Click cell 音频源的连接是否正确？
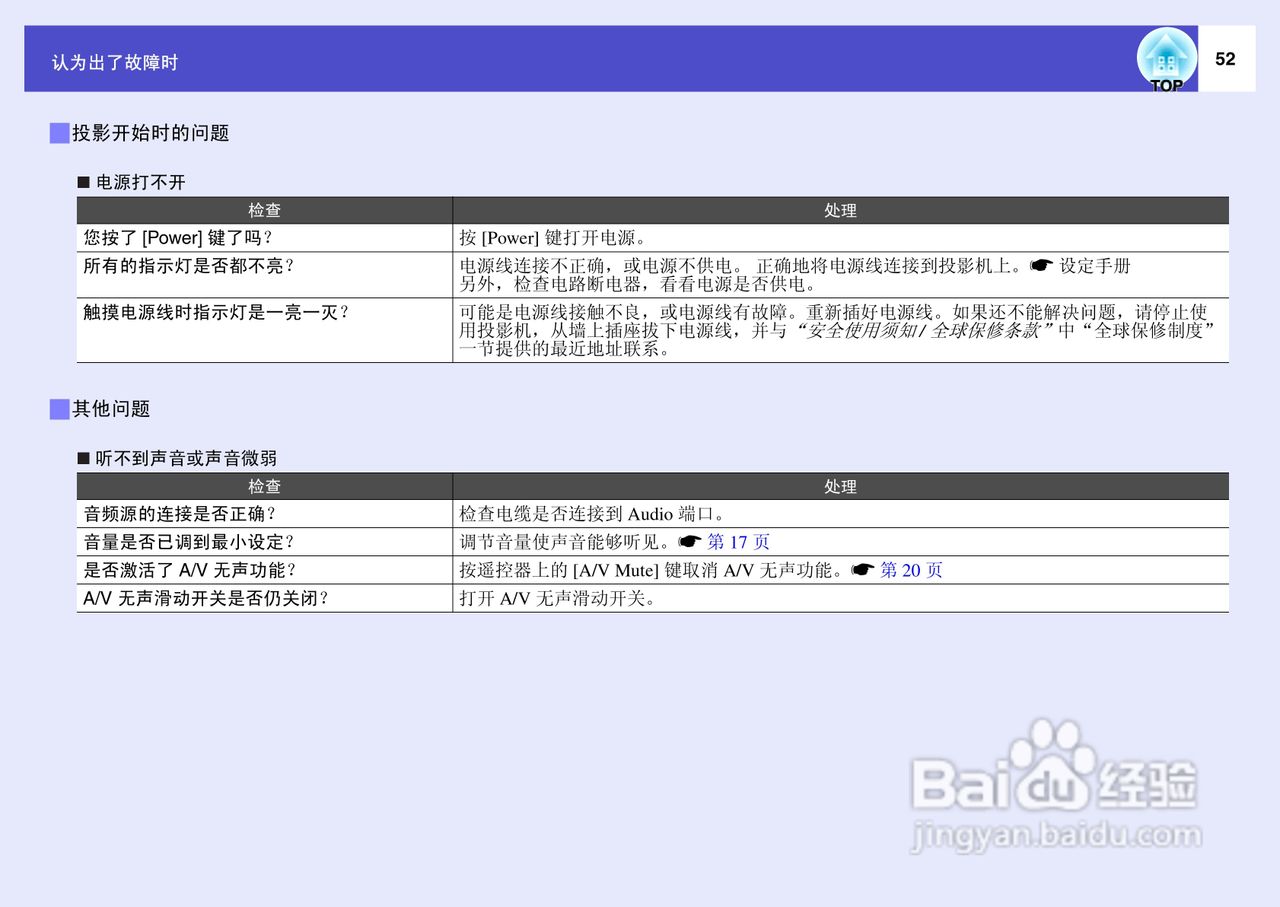The height and width of the screenshot is (907, 1280). tap(265, 514)
